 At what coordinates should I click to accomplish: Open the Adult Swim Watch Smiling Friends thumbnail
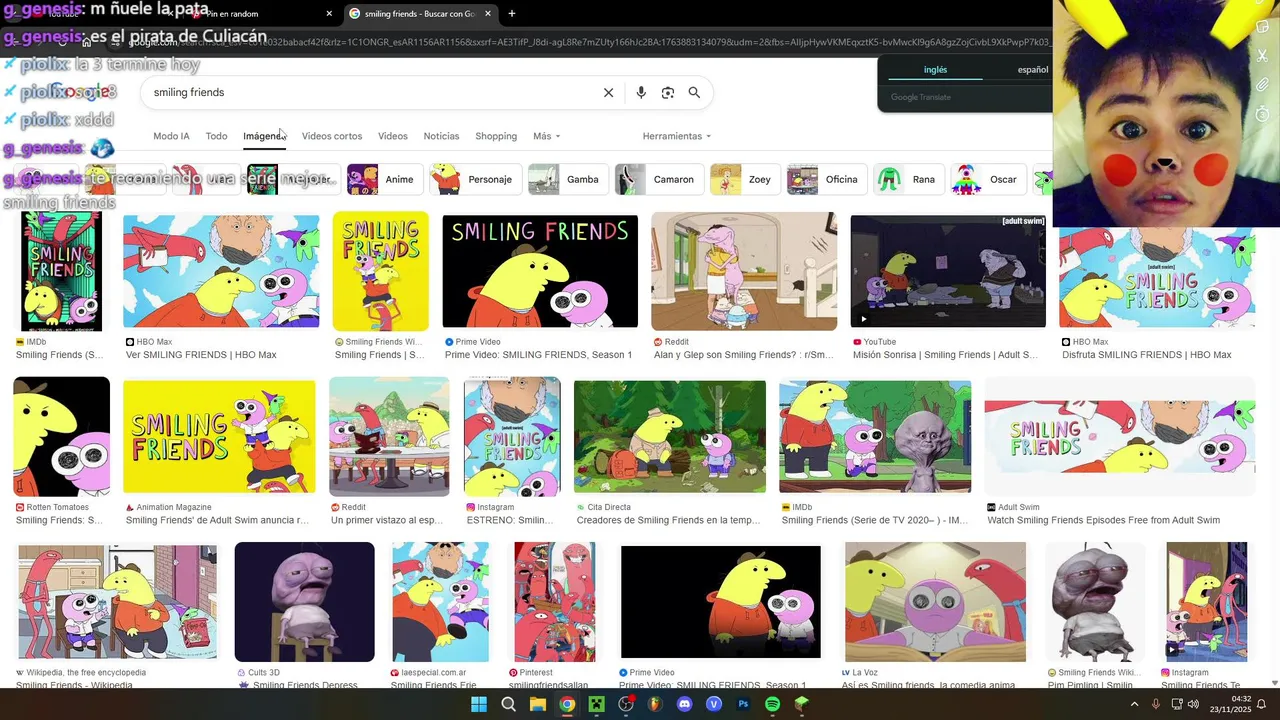coord(1119,437)
